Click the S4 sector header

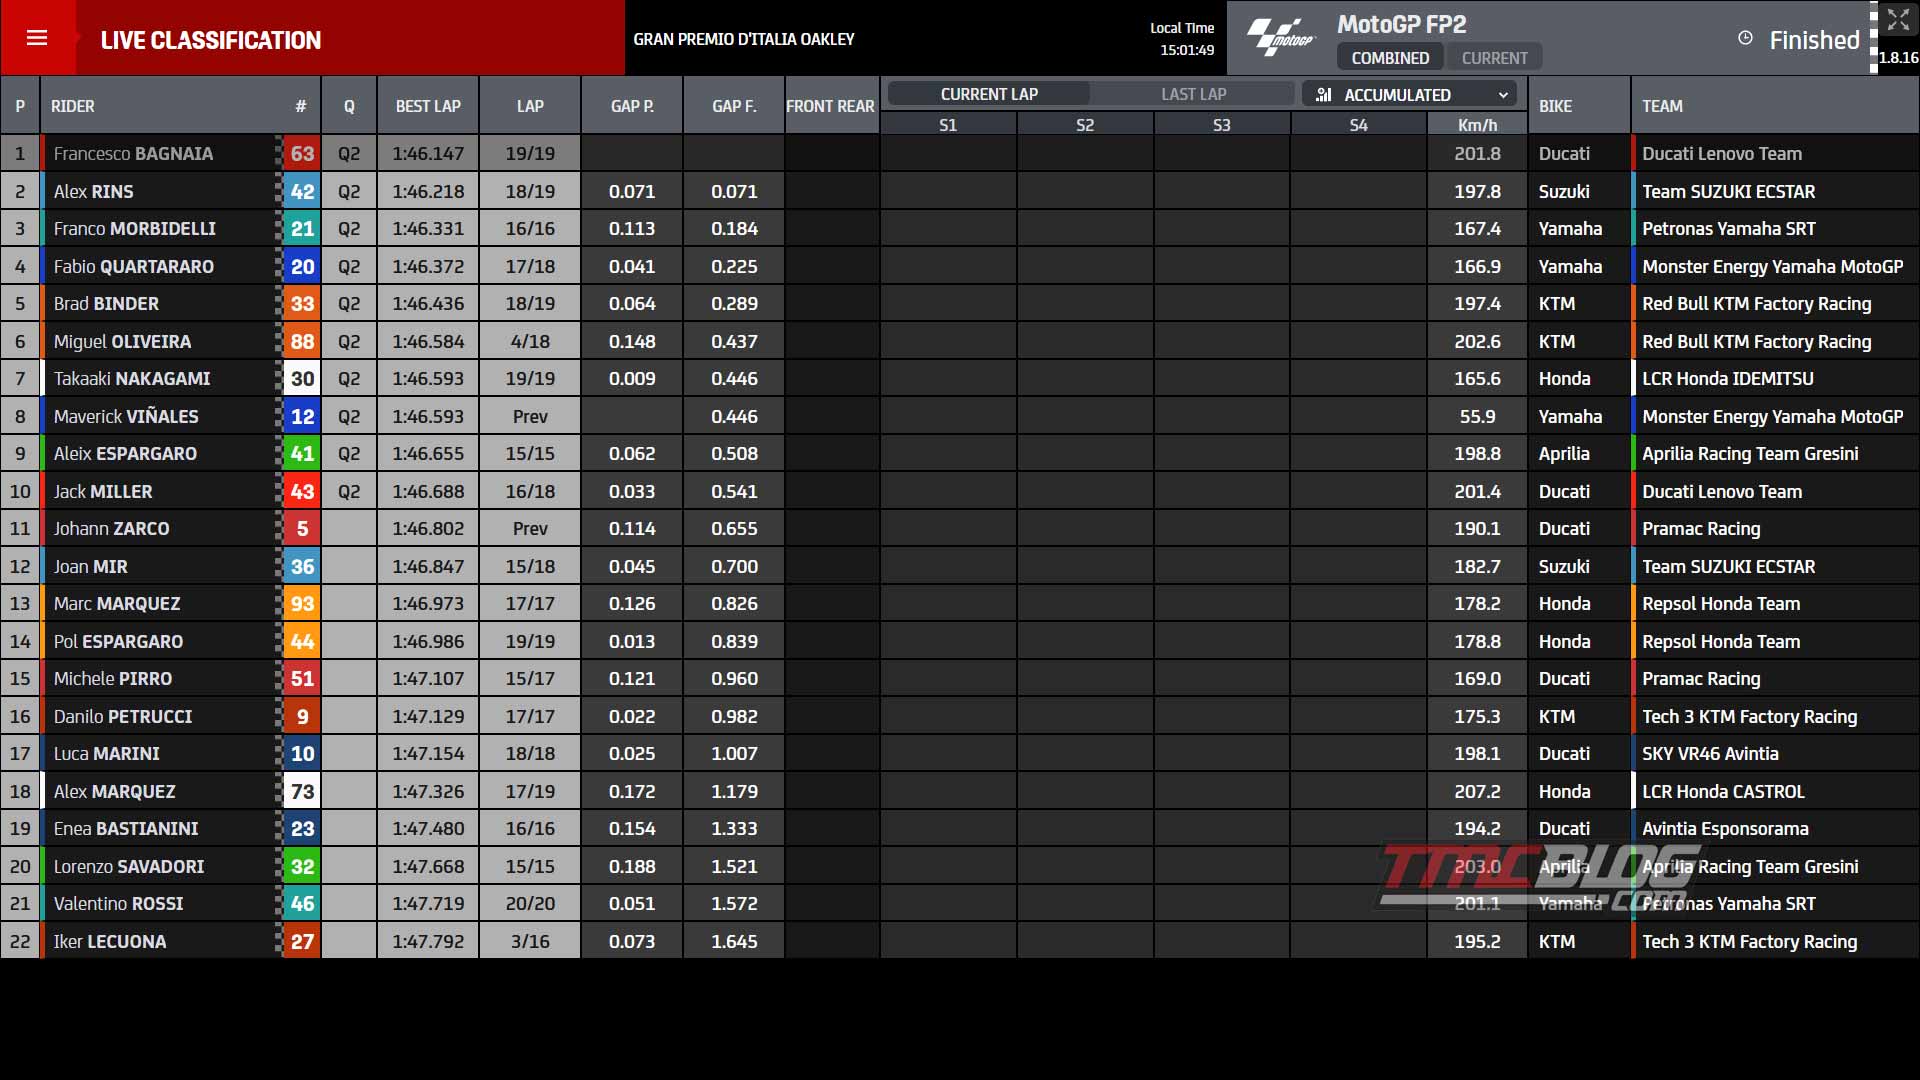(x=1358, y=125)
